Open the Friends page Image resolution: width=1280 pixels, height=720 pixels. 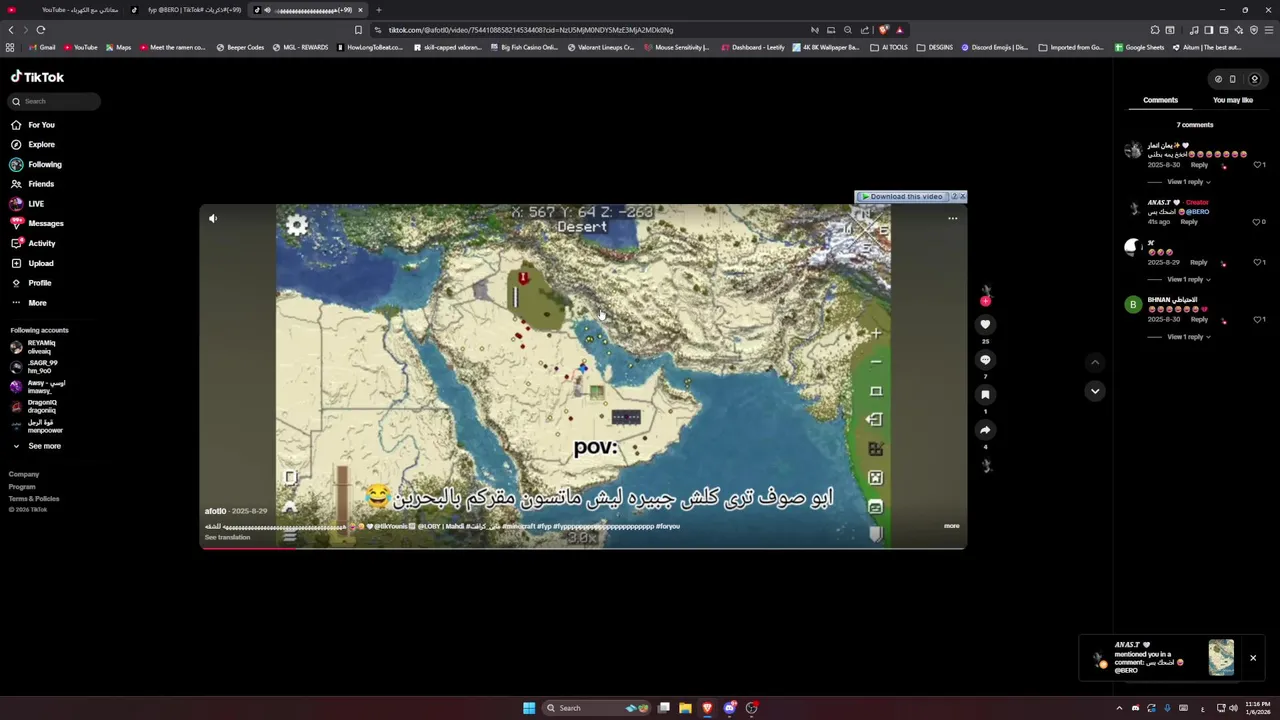(32, 184)
